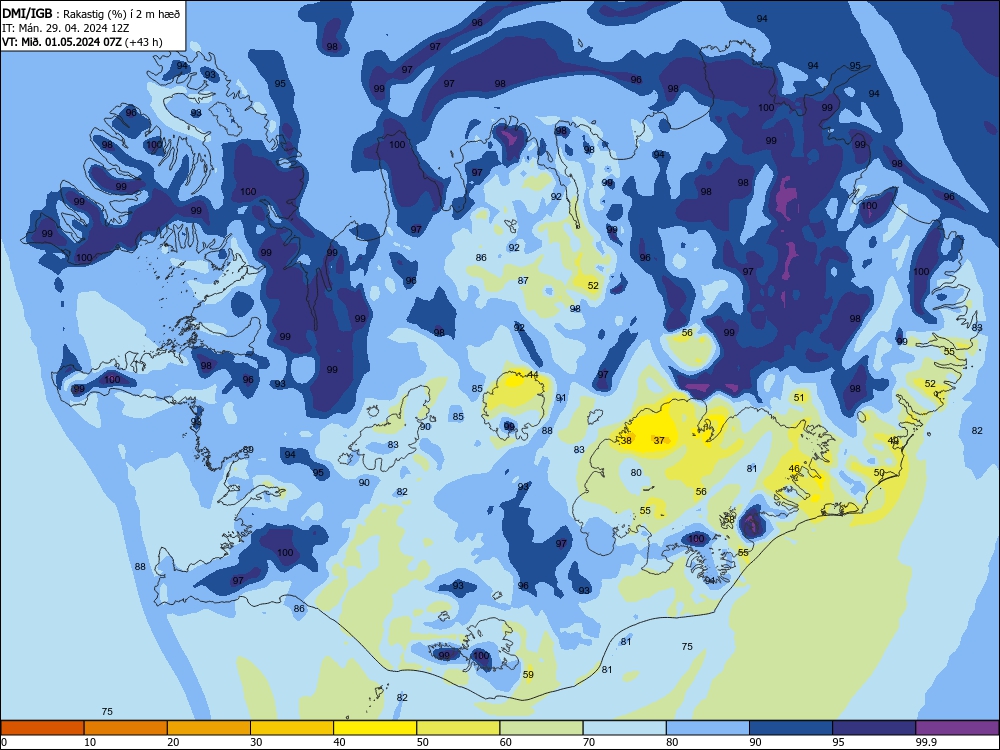Click the '20' label under the color scale

pos(173,742)
